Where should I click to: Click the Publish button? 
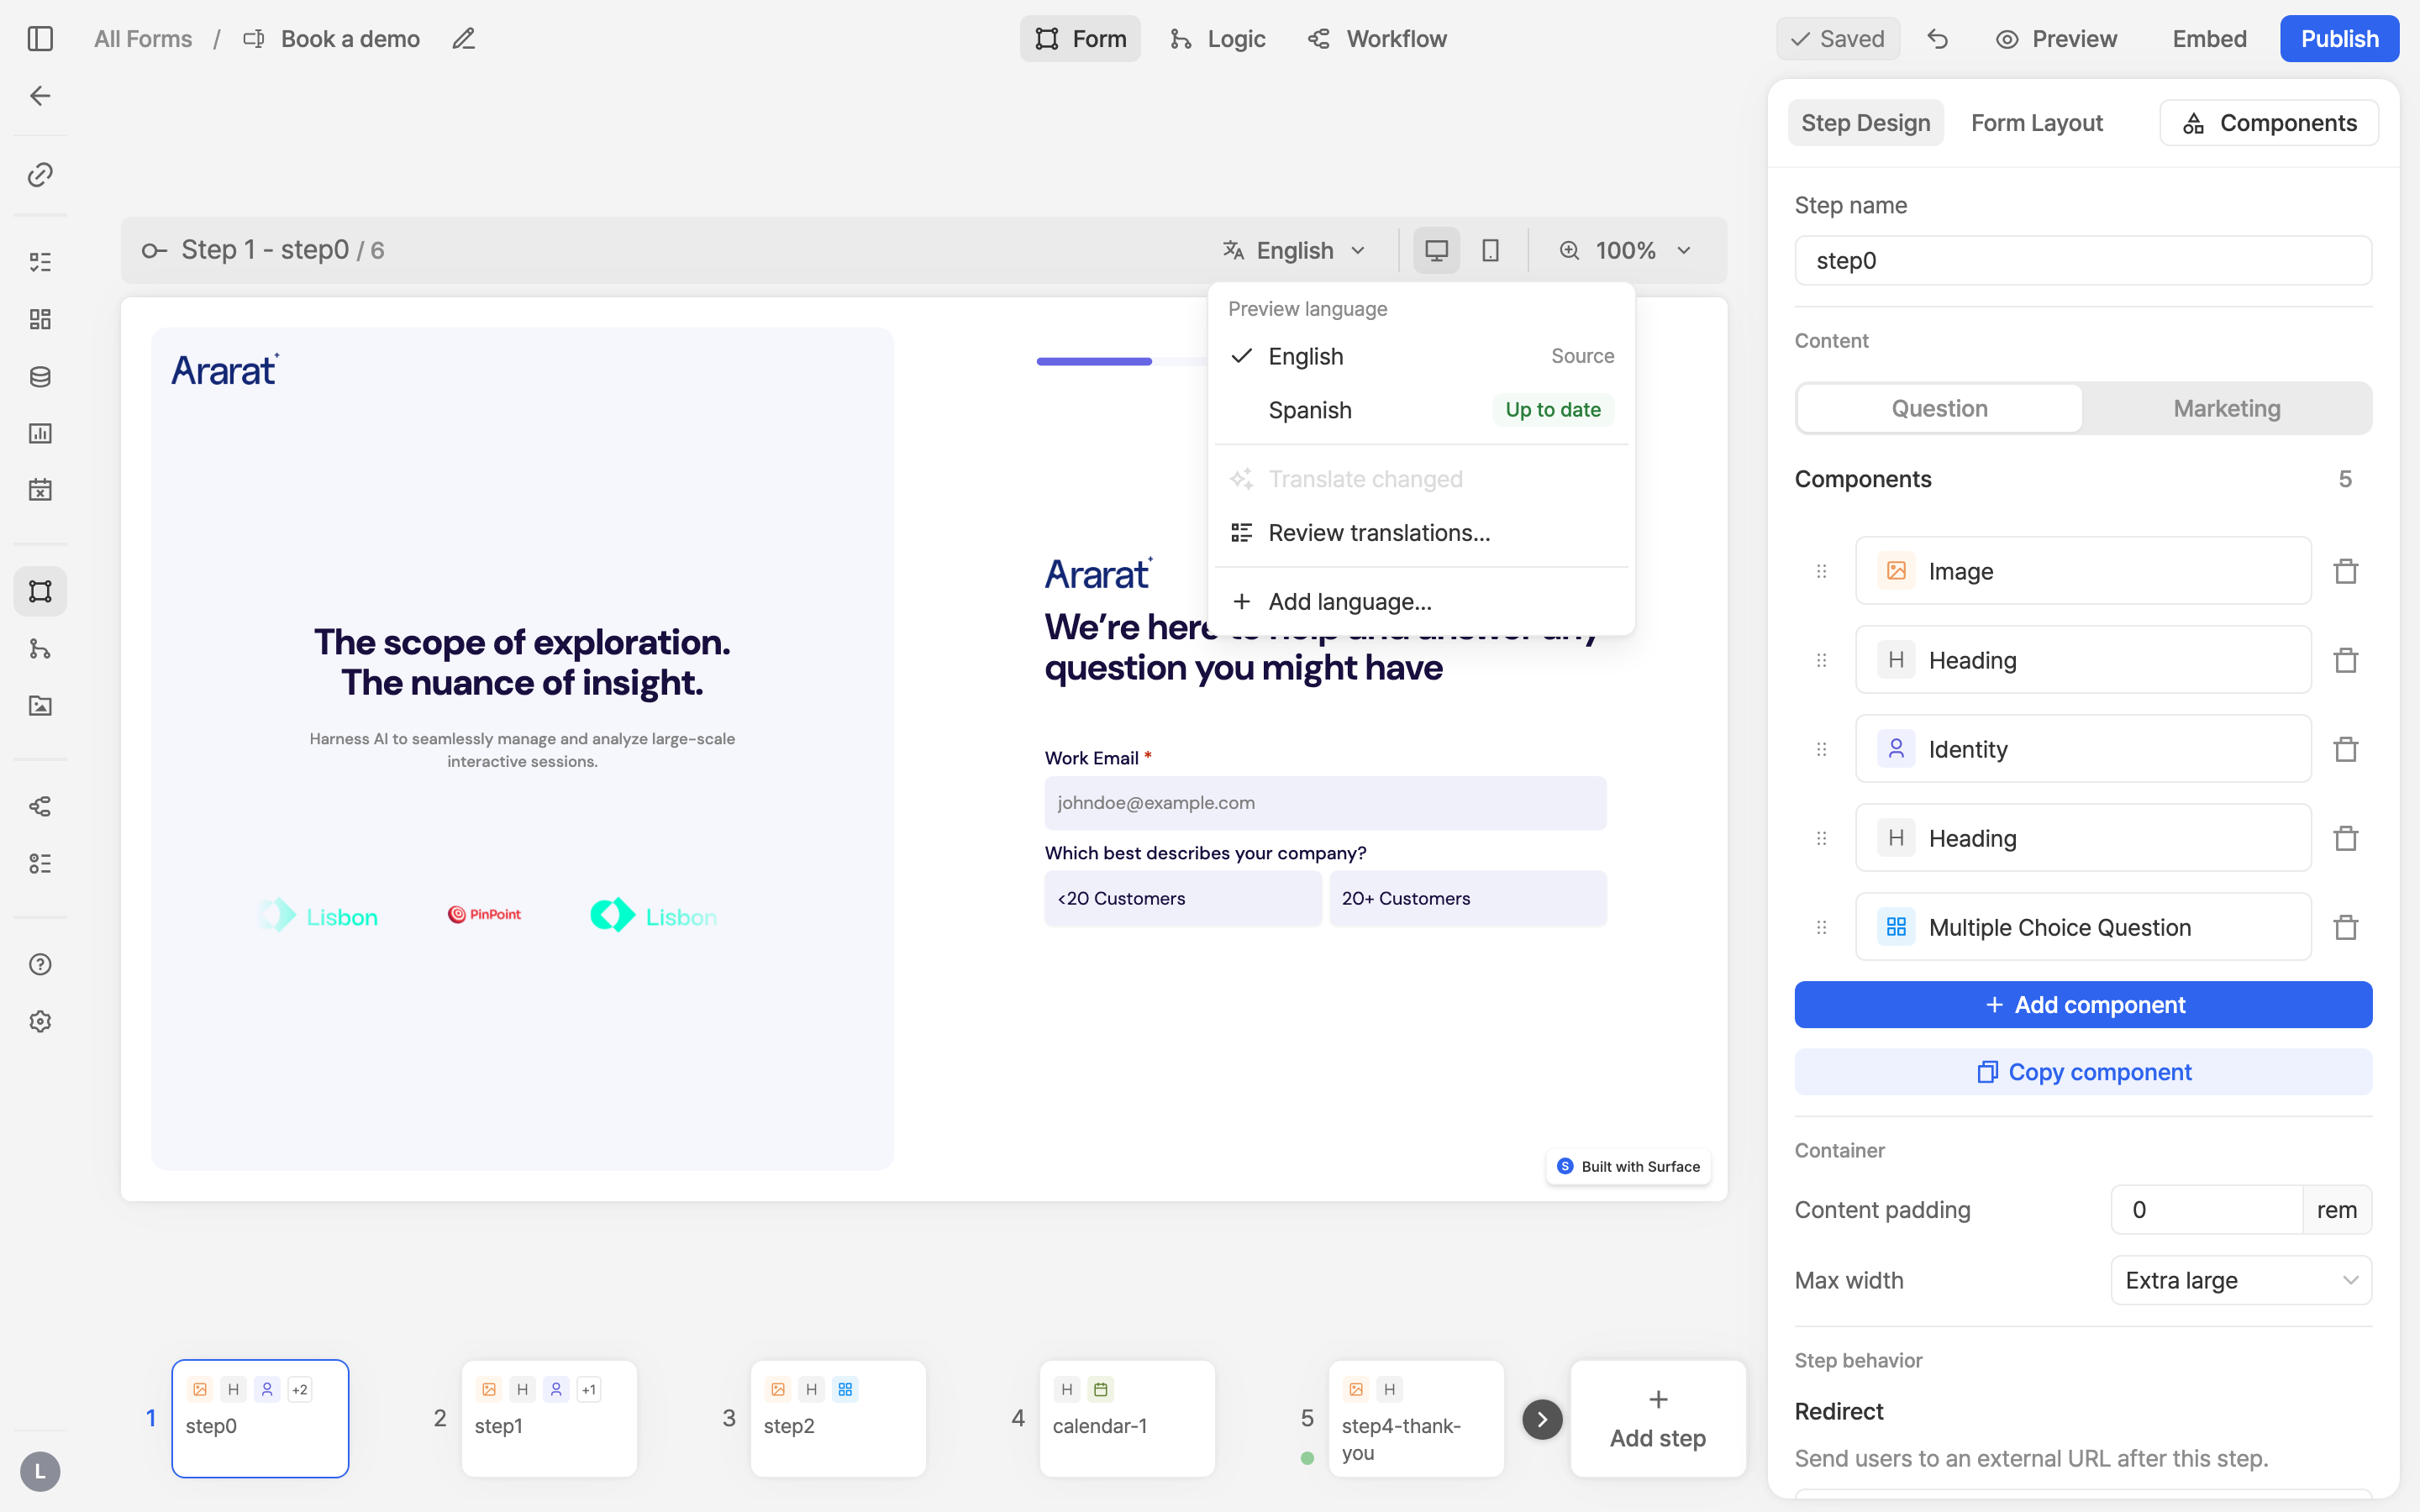tap(2339, 39)
